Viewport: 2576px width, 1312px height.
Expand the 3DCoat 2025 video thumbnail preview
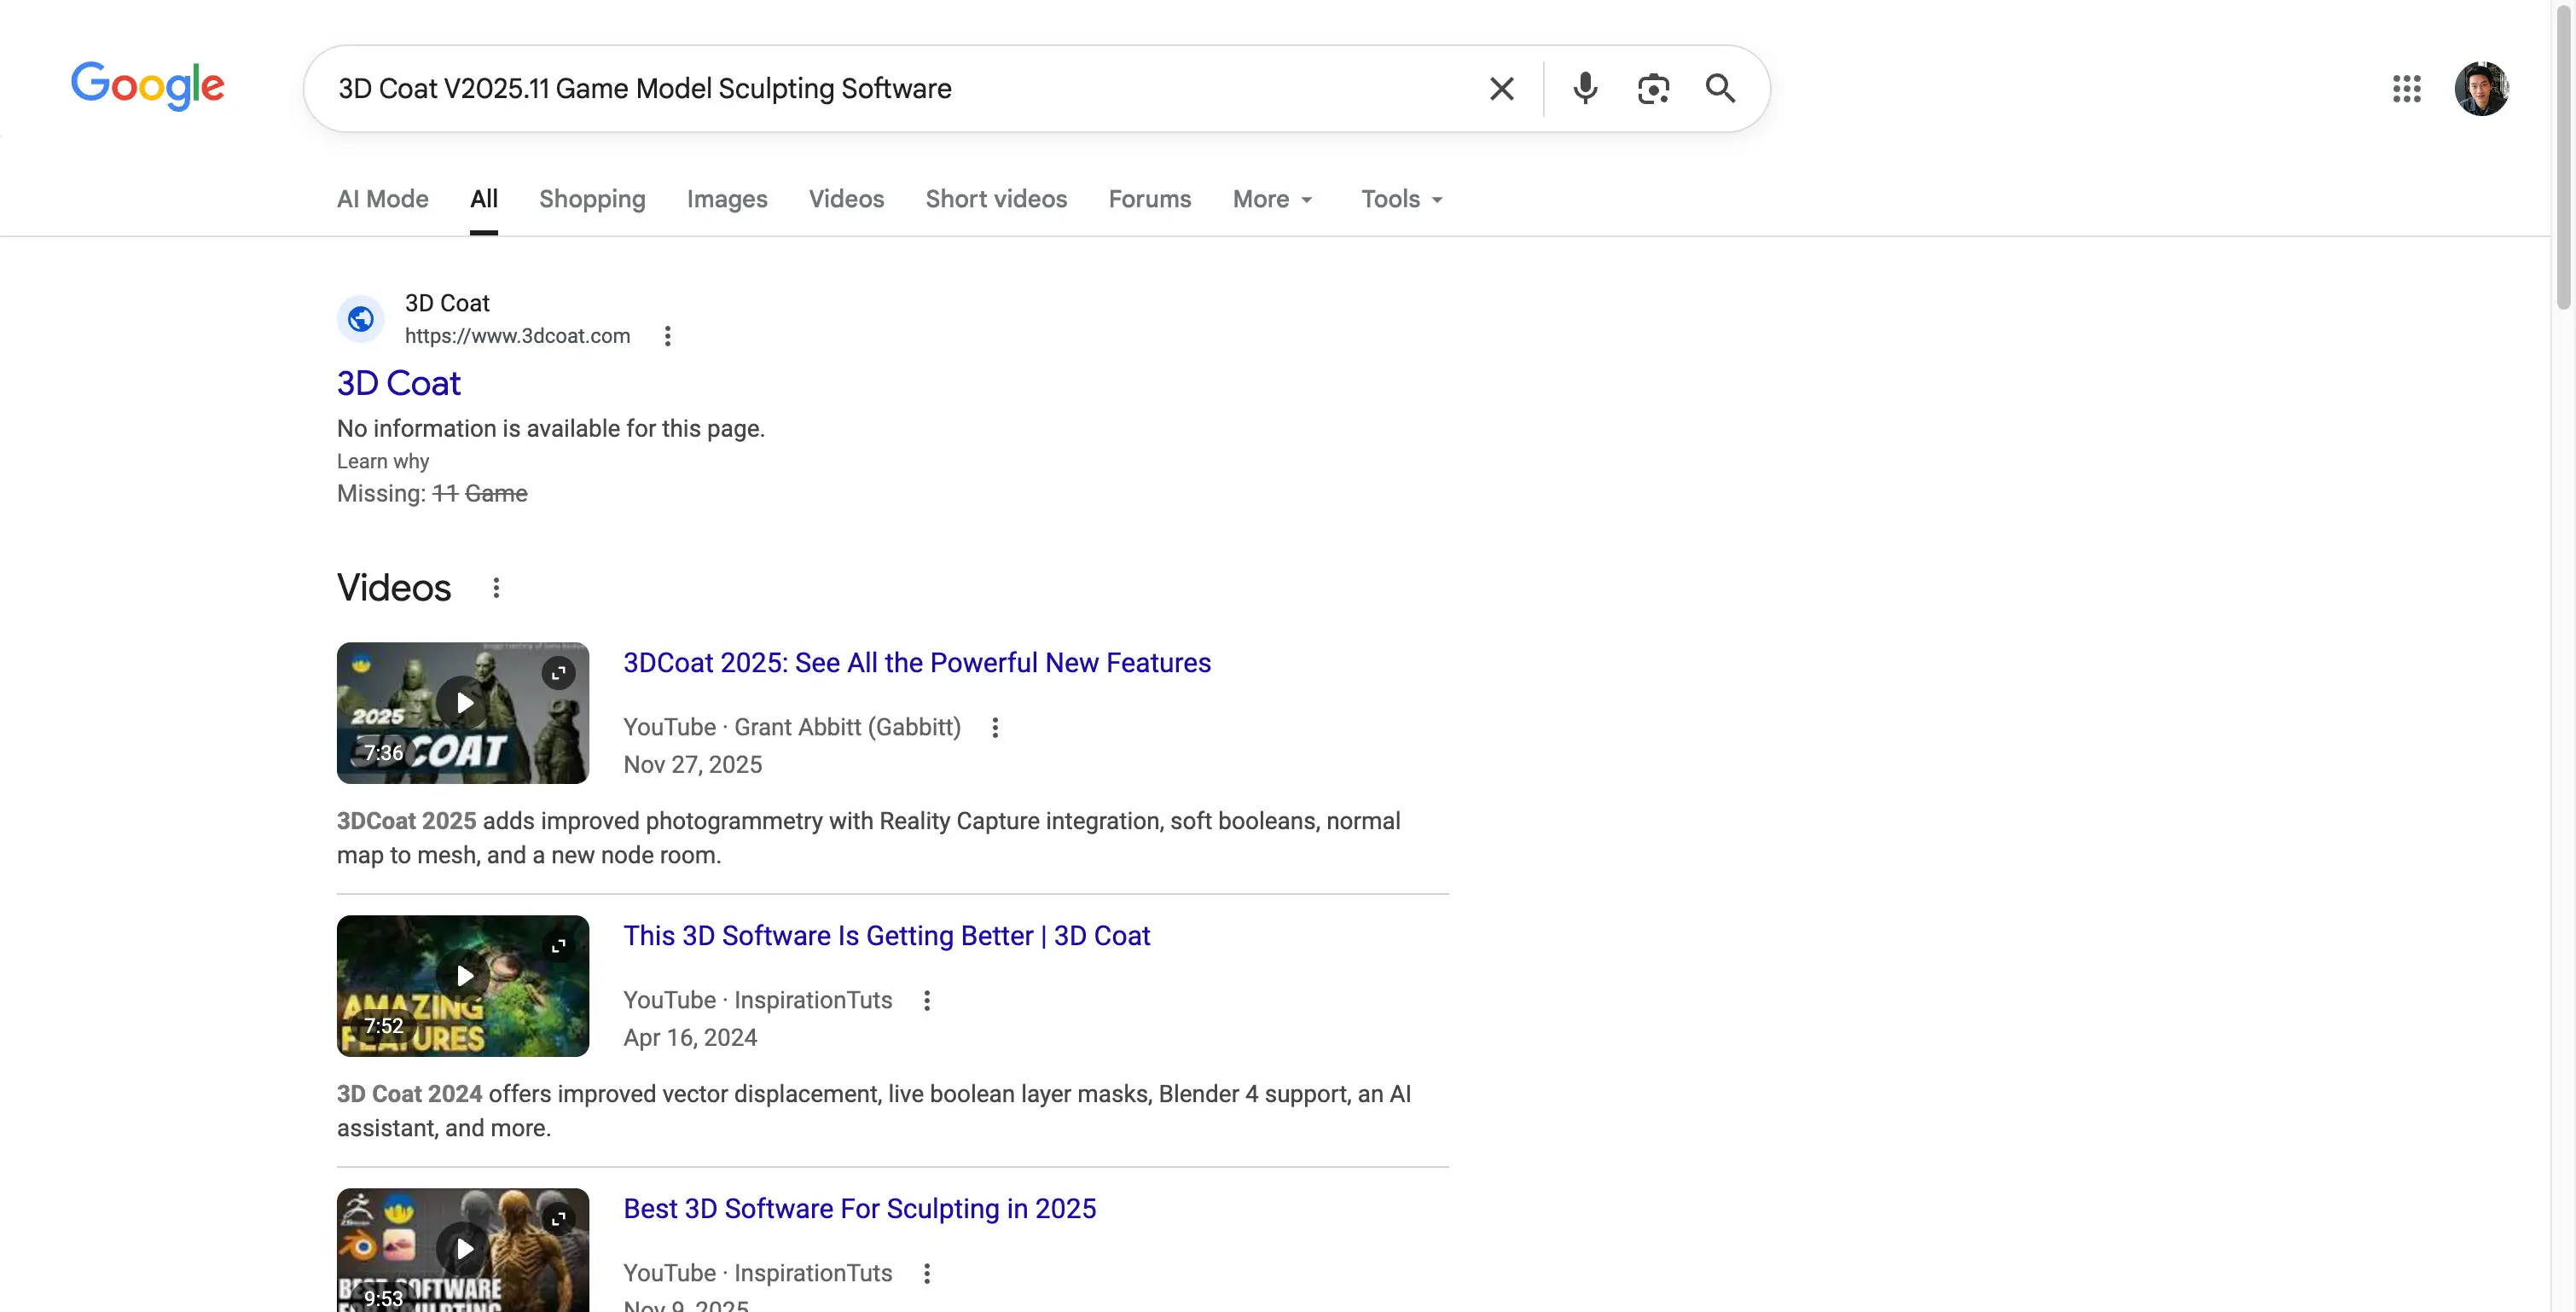tap(558, 673)
